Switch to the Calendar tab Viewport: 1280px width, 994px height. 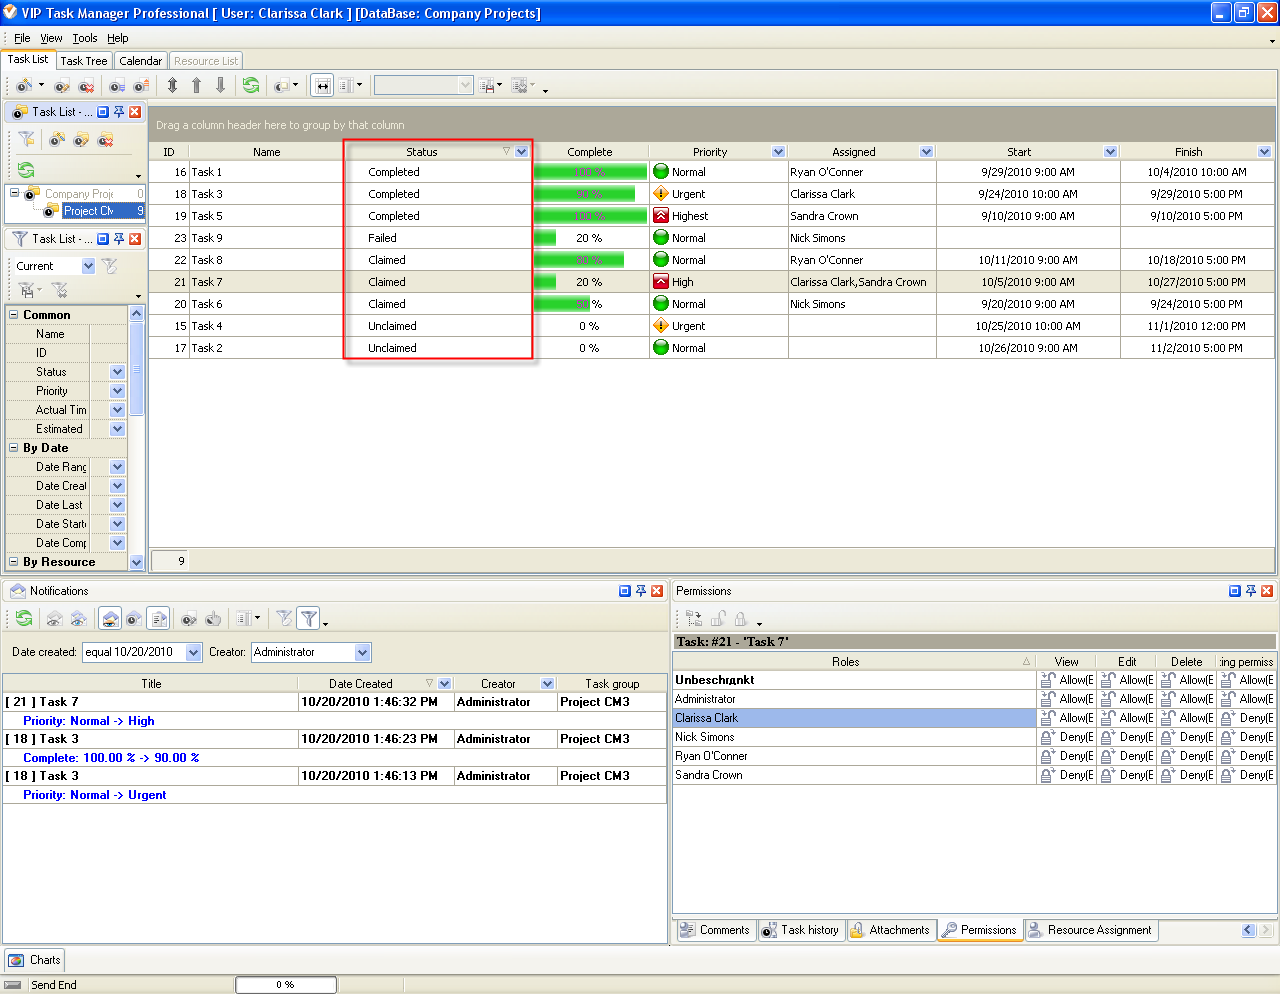coord(140,61)
